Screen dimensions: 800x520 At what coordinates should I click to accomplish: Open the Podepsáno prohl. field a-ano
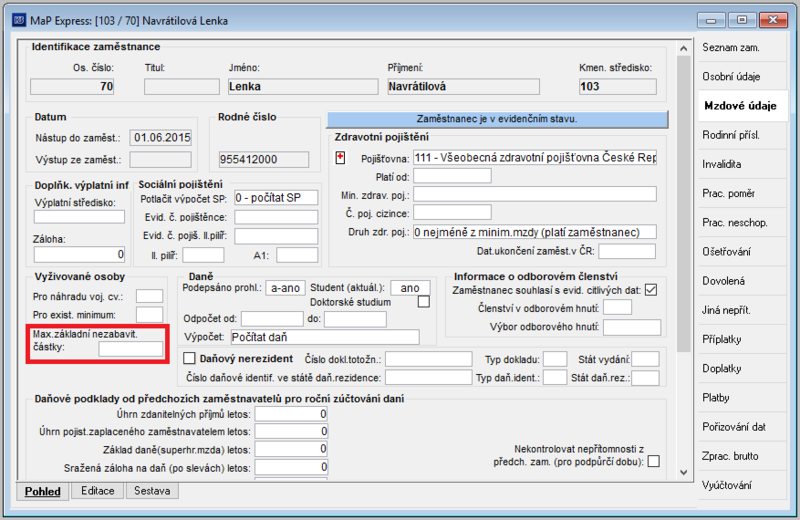point(285,288)
